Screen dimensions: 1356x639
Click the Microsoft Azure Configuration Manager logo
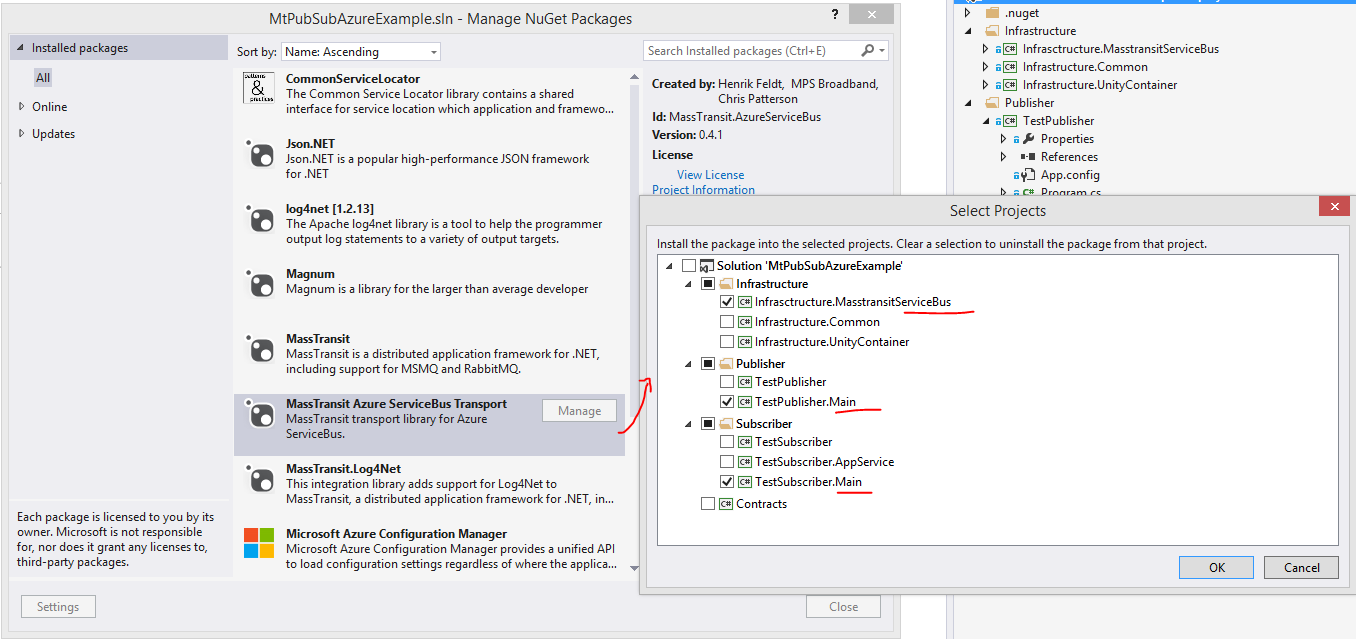(x=259, y=544)
